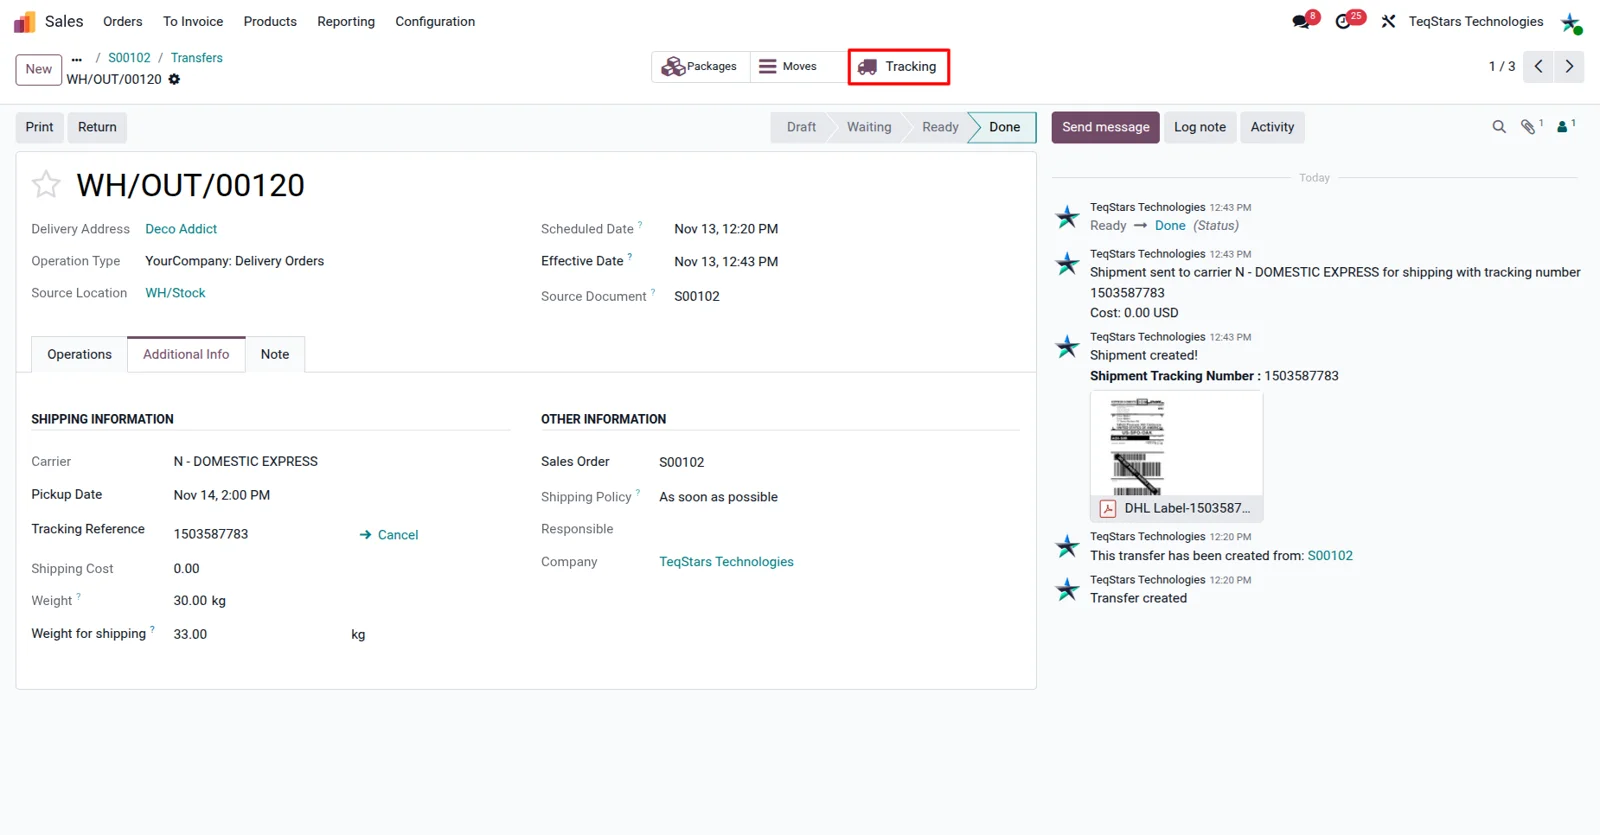Viewport: 1600px width, 835px height.
Task: Open the WH/Stock source location link
Action: click(175, 293)
